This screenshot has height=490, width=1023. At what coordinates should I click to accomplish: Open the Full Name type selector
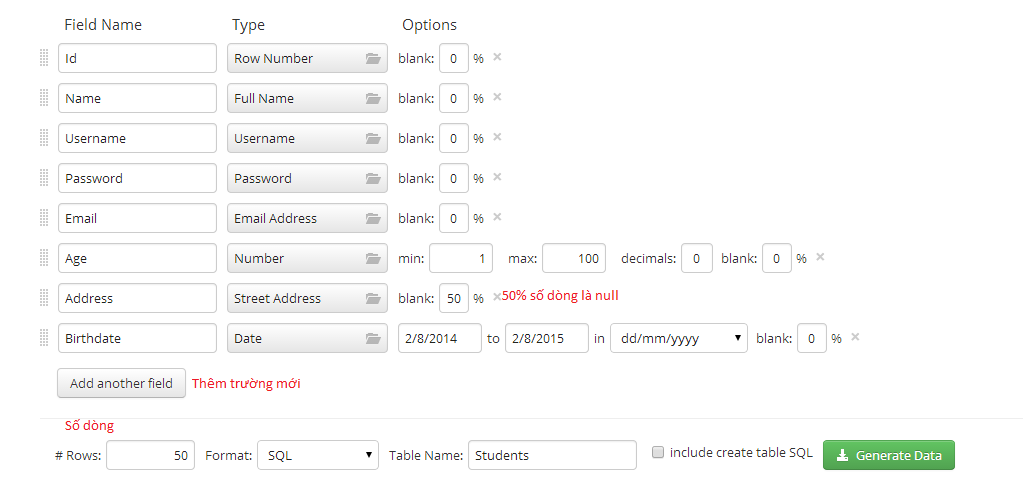307,98
